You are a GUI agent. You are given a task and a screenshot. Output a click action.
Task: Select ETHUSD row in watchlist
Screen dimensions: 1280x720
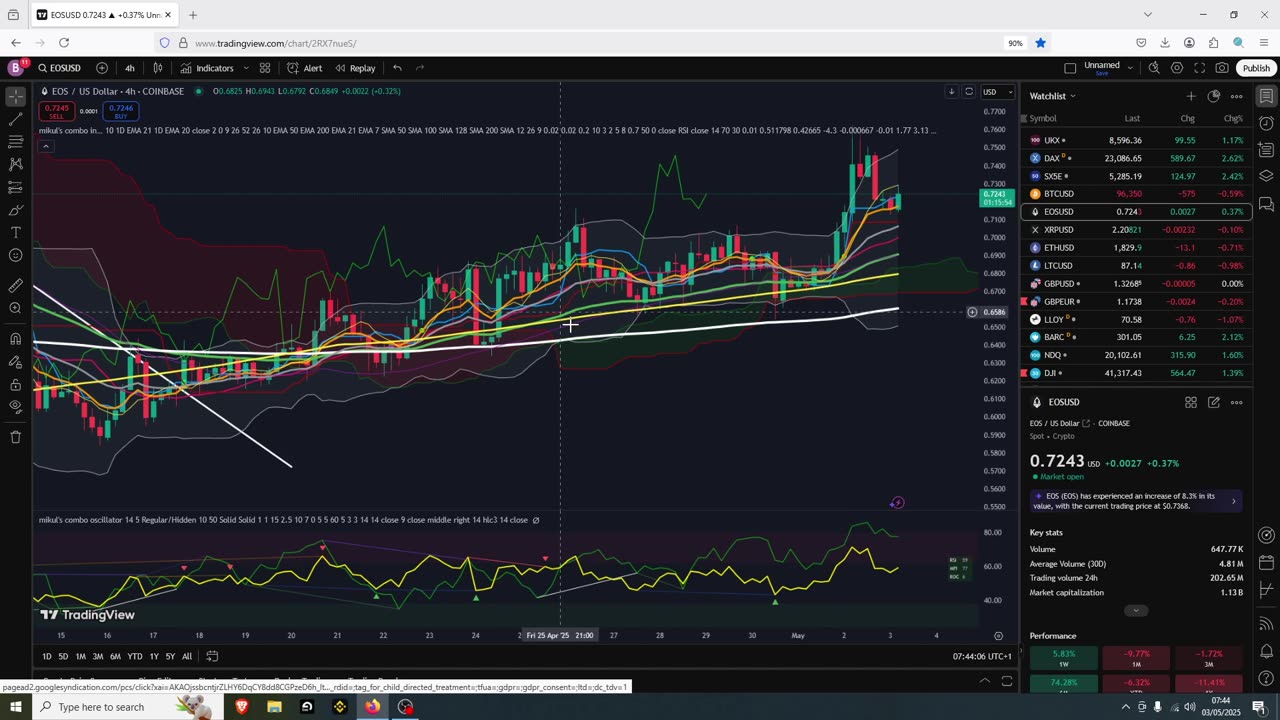coord(1137,248)
